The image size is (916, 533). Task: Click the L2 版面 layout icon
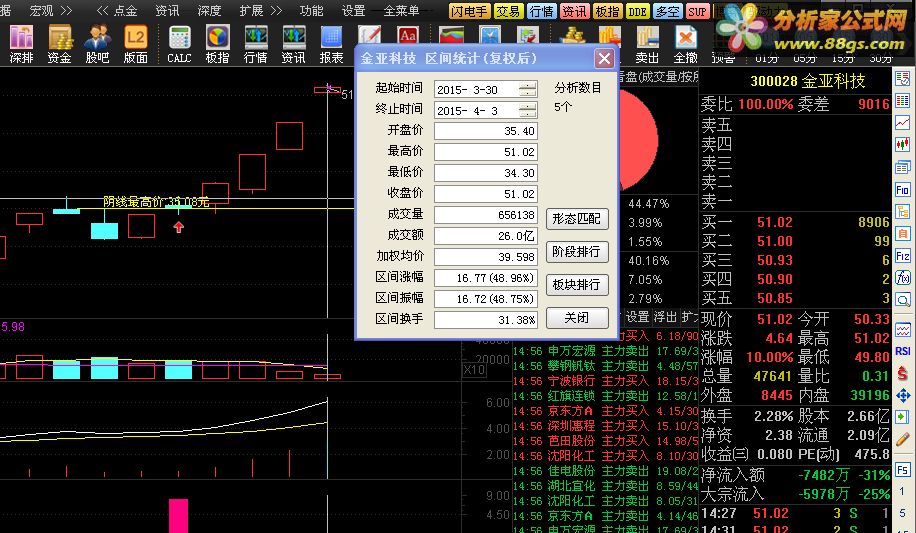pyautogui.click(x=136, y=44)
